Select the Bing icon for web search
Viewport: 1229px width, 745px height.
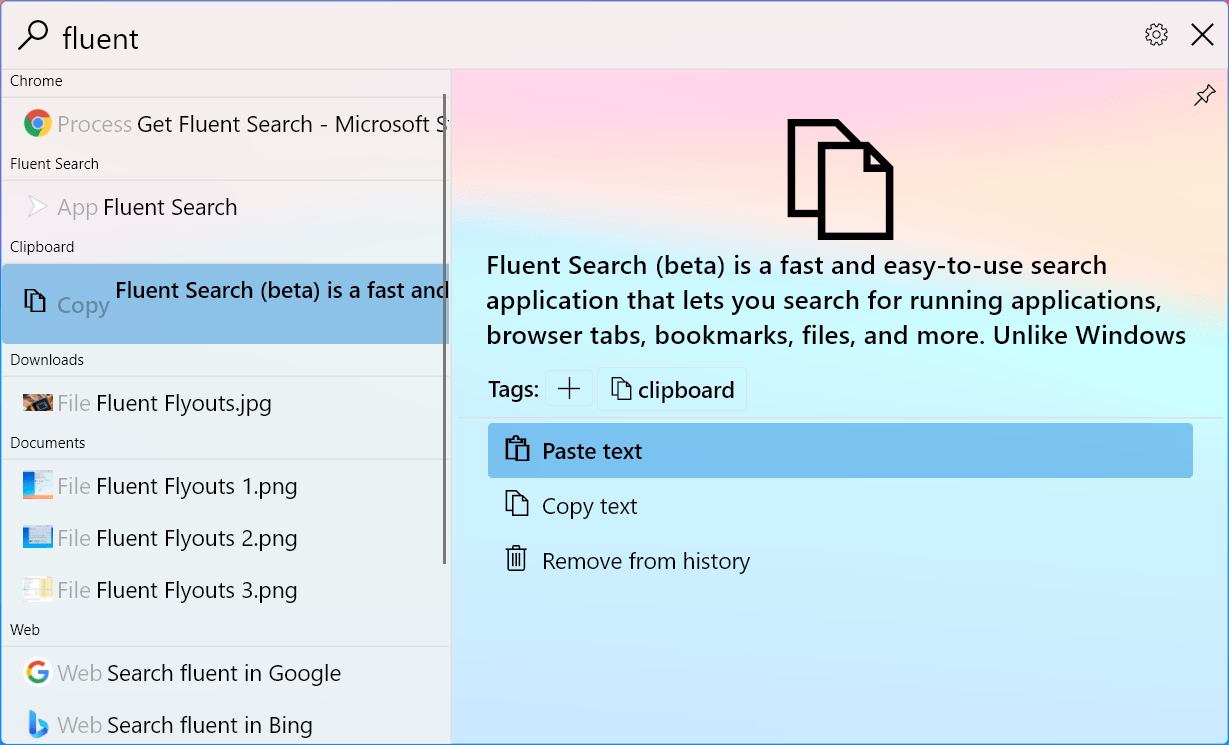(37, 724)
